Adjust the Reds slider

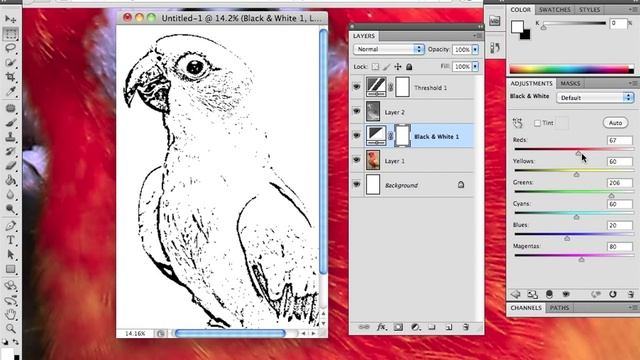(578, 153)
